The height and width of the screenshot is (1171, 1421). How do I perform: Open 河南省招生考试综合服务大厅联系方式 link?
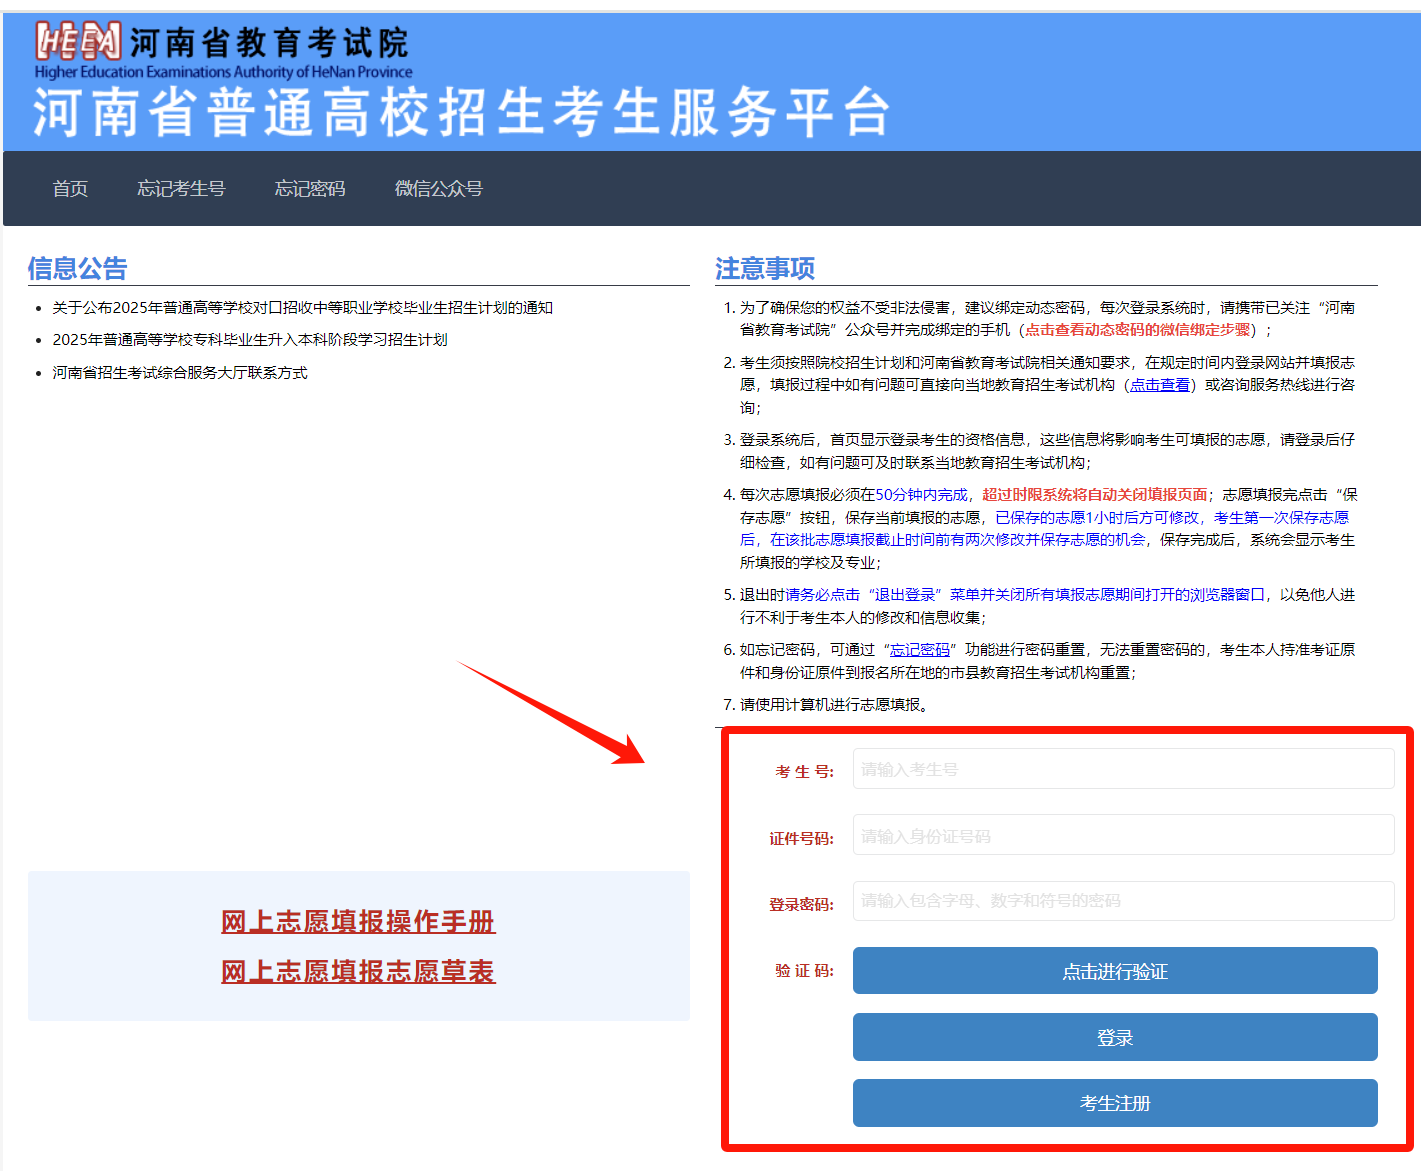click(x=180, y=373)
